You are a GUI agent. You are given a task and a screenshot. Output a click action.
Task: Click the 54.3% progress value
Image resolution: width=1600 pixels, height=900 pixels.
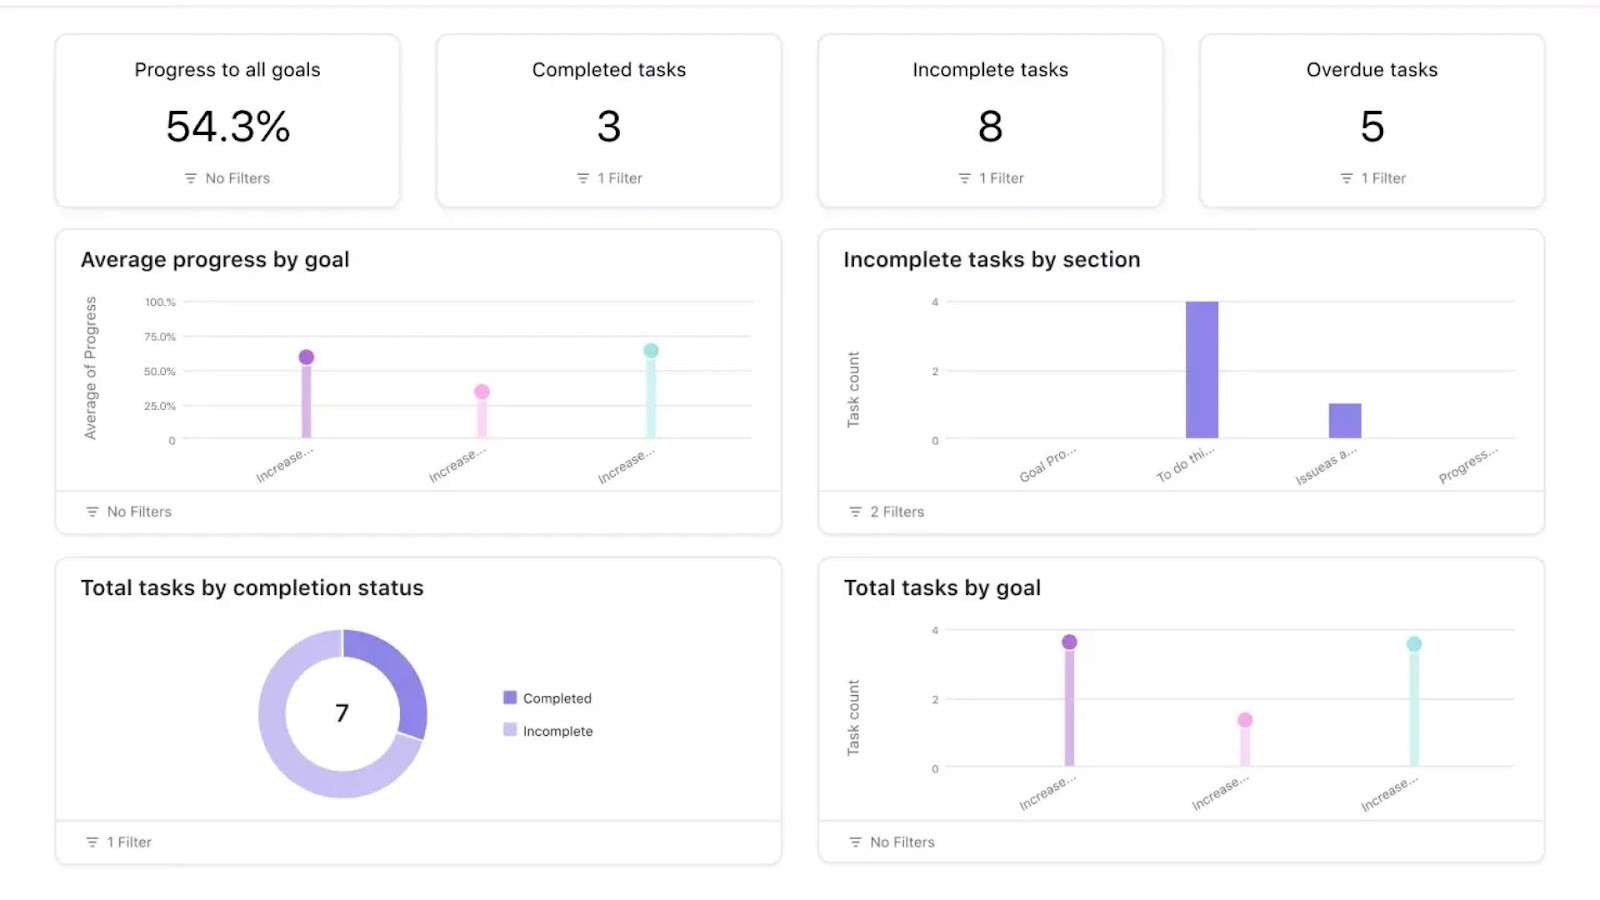228,127
